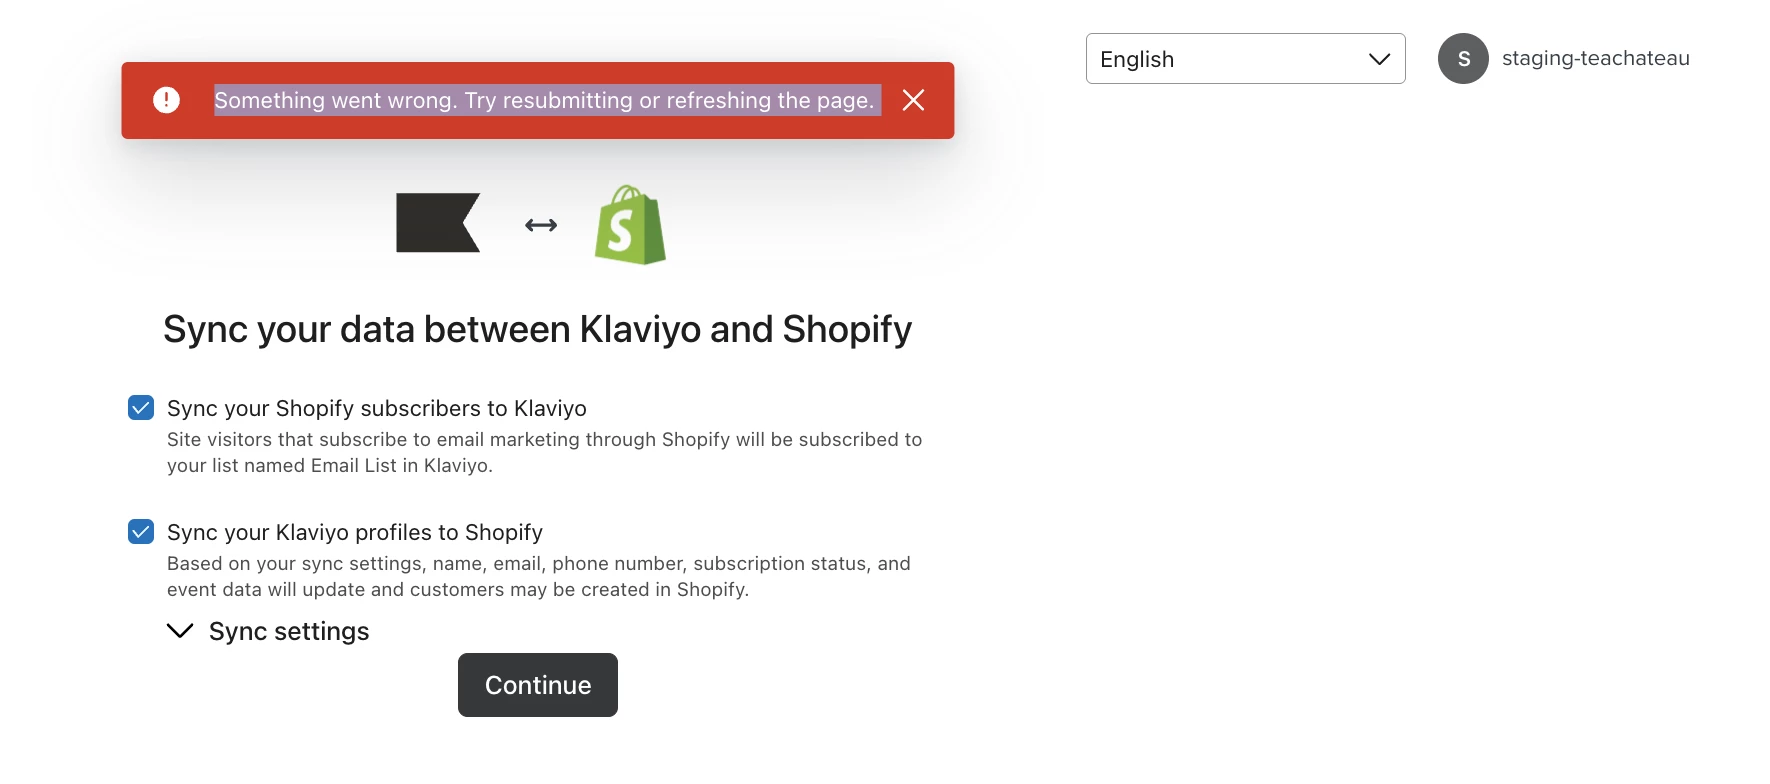Click the two-way sync arrow icon

[x=541, y=225]
